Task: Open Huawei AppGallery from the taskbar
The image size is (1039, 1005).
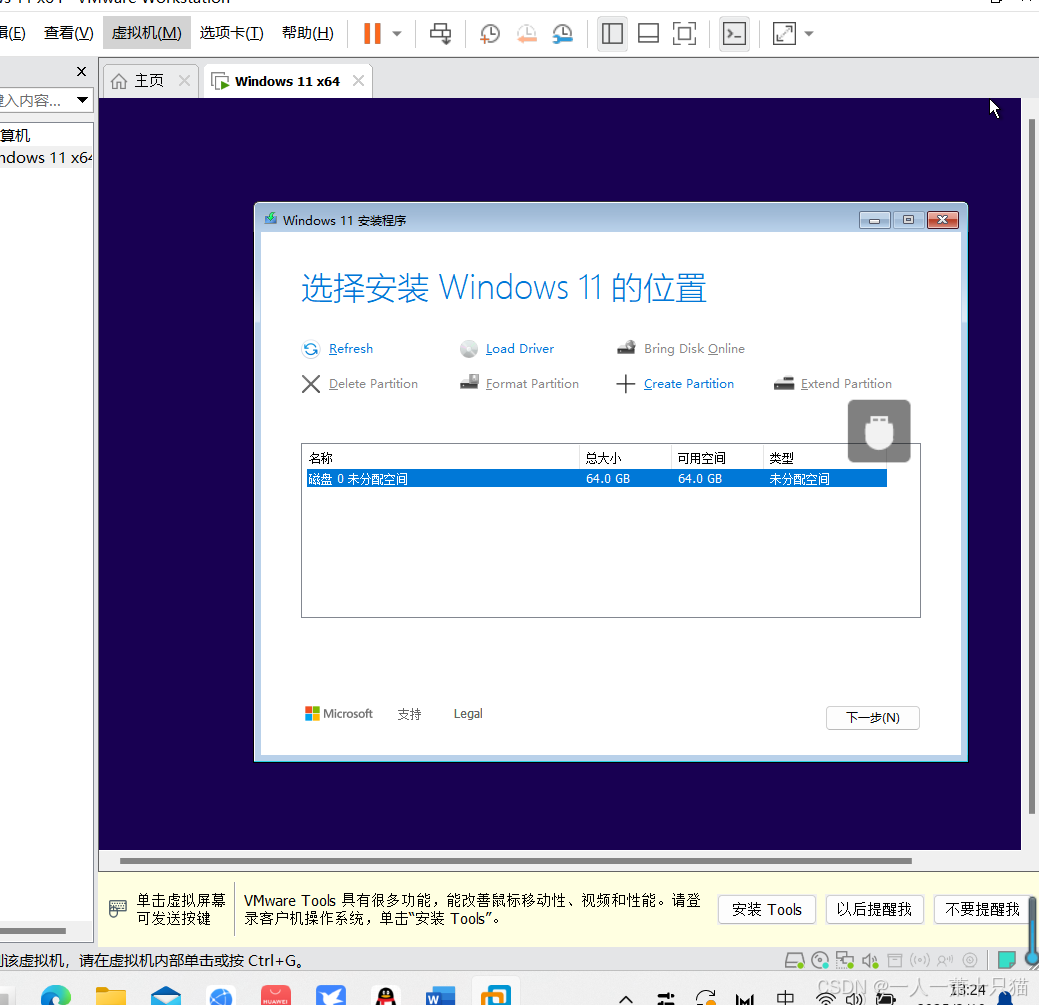Action: (276, 996)
